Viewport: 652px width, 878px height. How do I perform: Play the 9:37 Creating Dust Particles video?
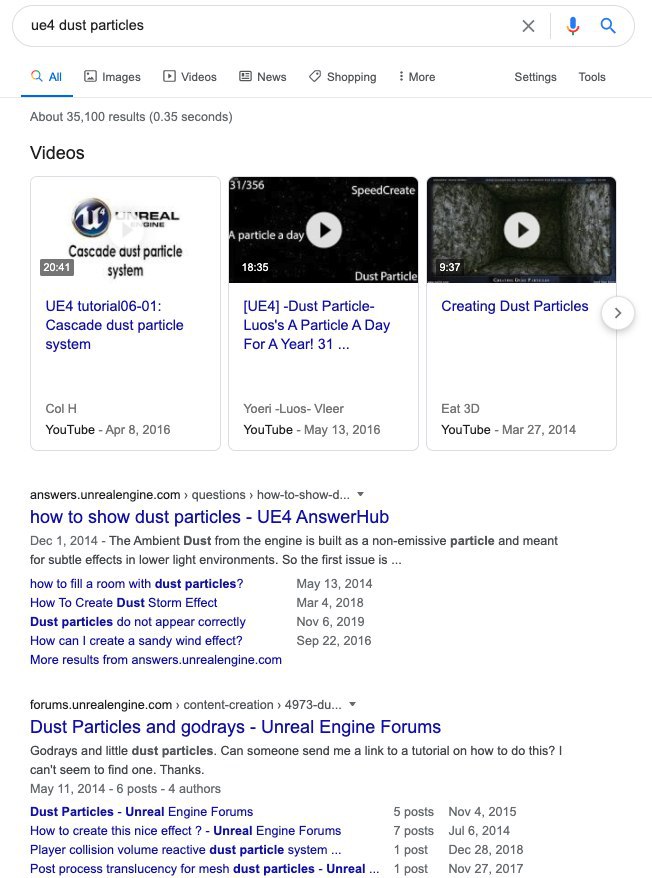pos(521,230)
